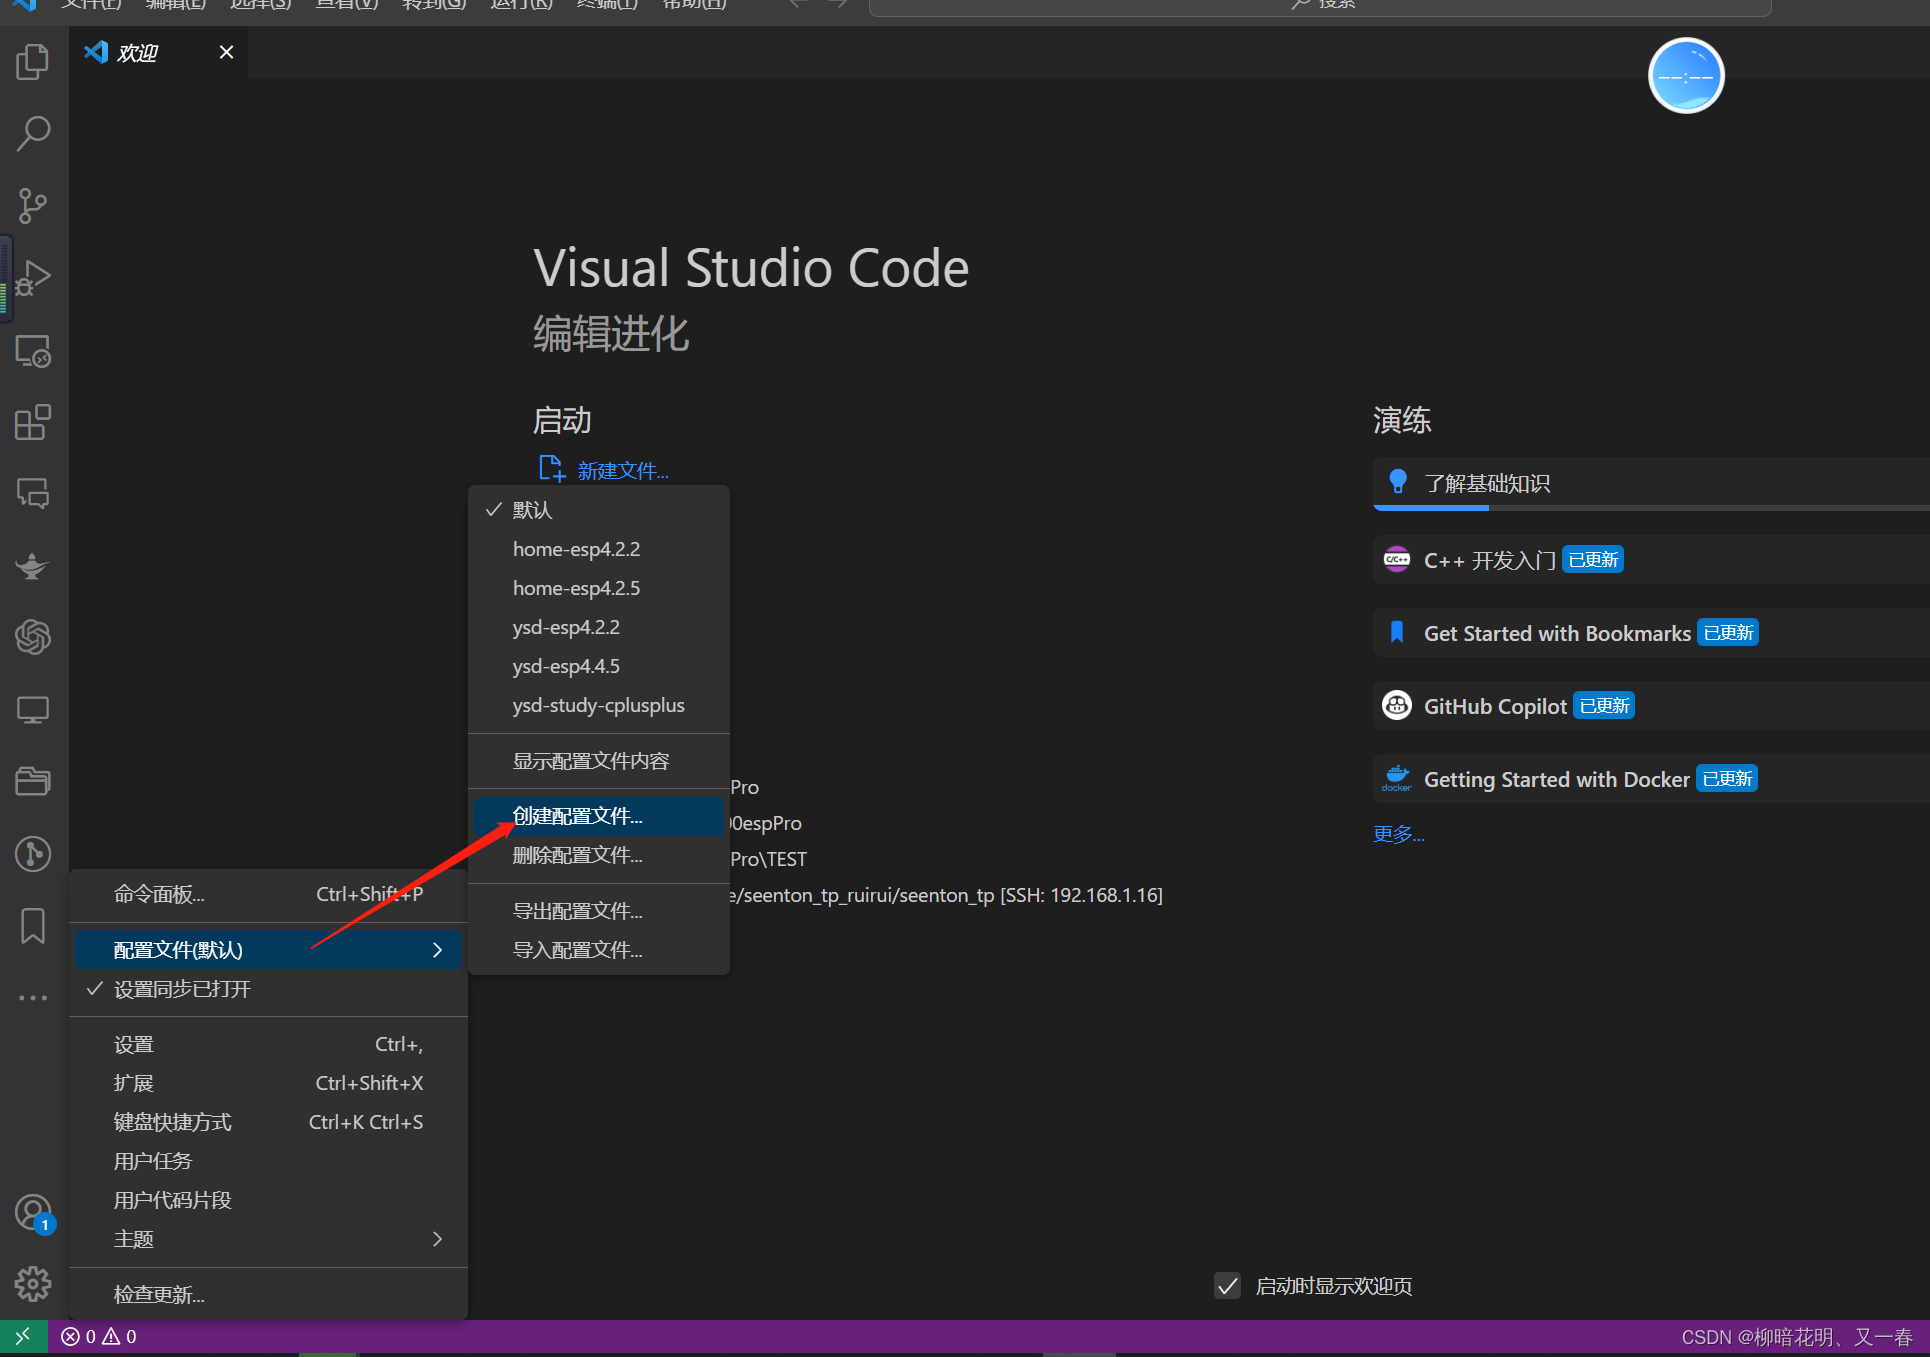Open Run and Debug view

(x=33, y=278)
